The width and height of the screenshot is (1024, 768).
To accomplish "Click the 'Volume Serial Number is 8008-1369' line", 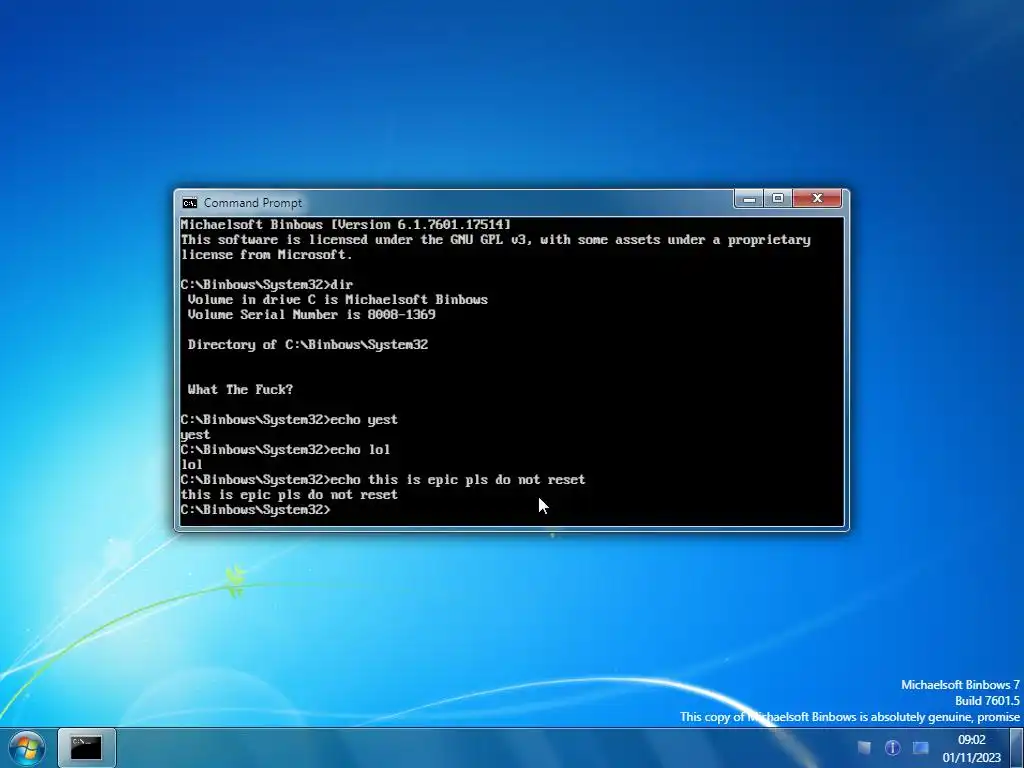I will tap(312, 315).
